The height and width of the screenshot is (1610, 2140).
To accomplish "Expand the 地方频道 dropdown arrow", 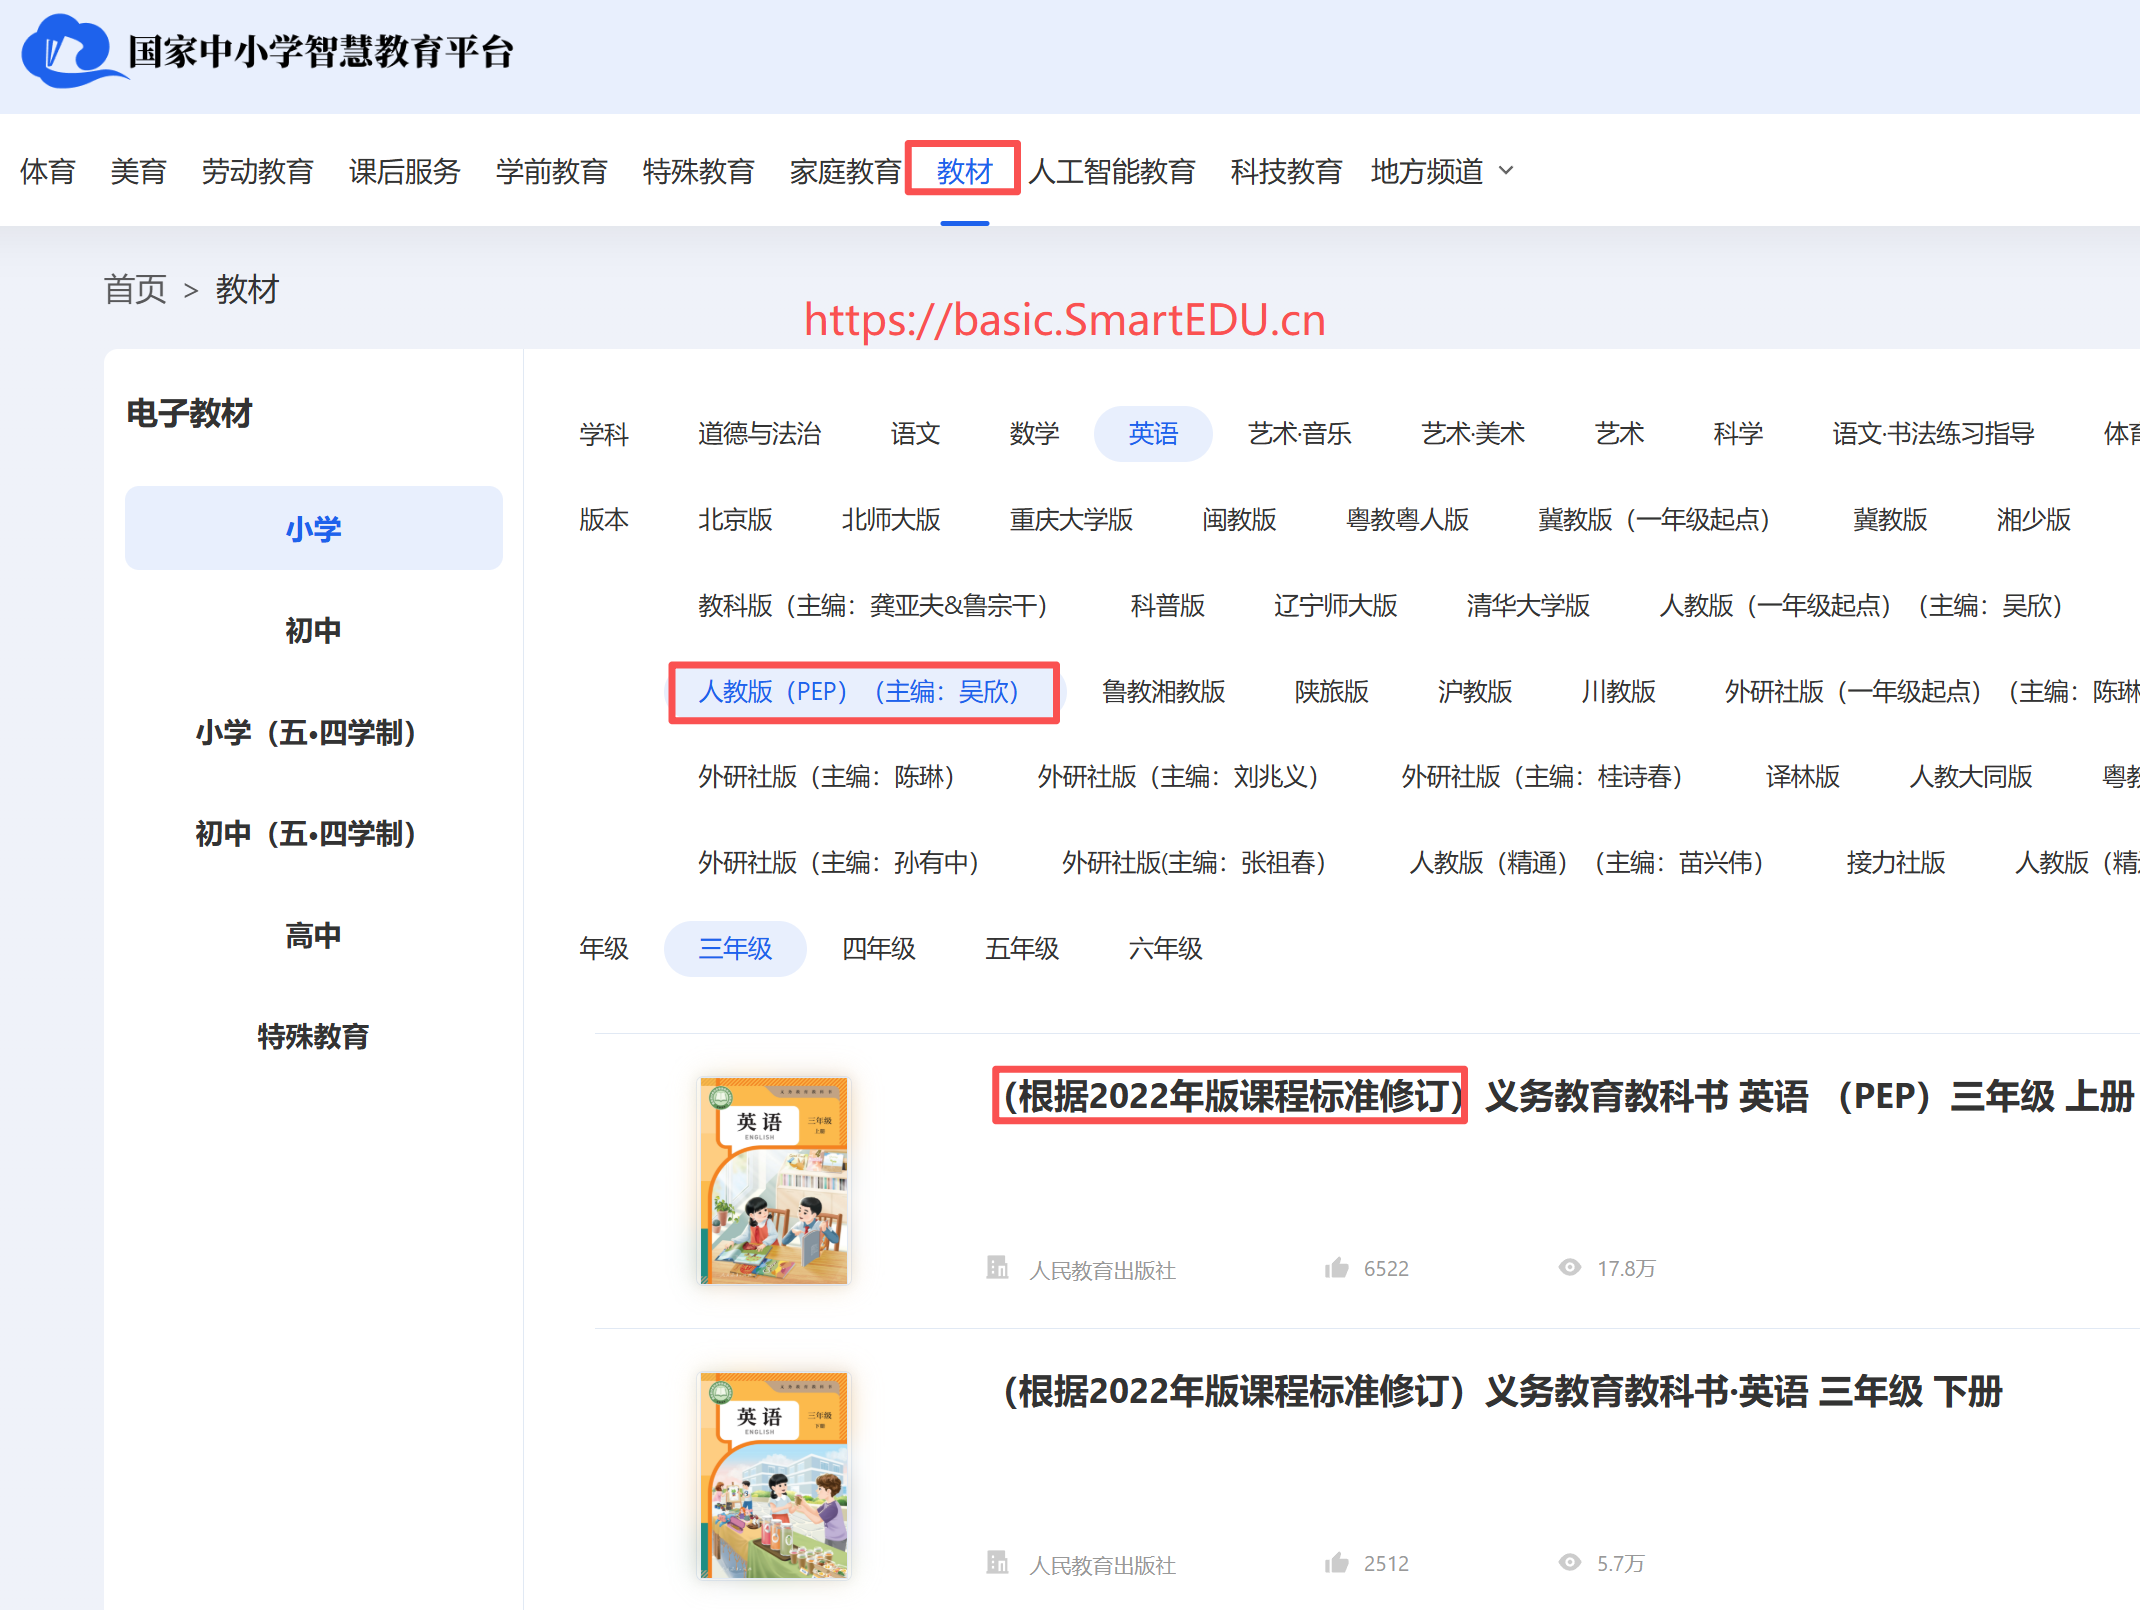I will (x=1506, y=171).
